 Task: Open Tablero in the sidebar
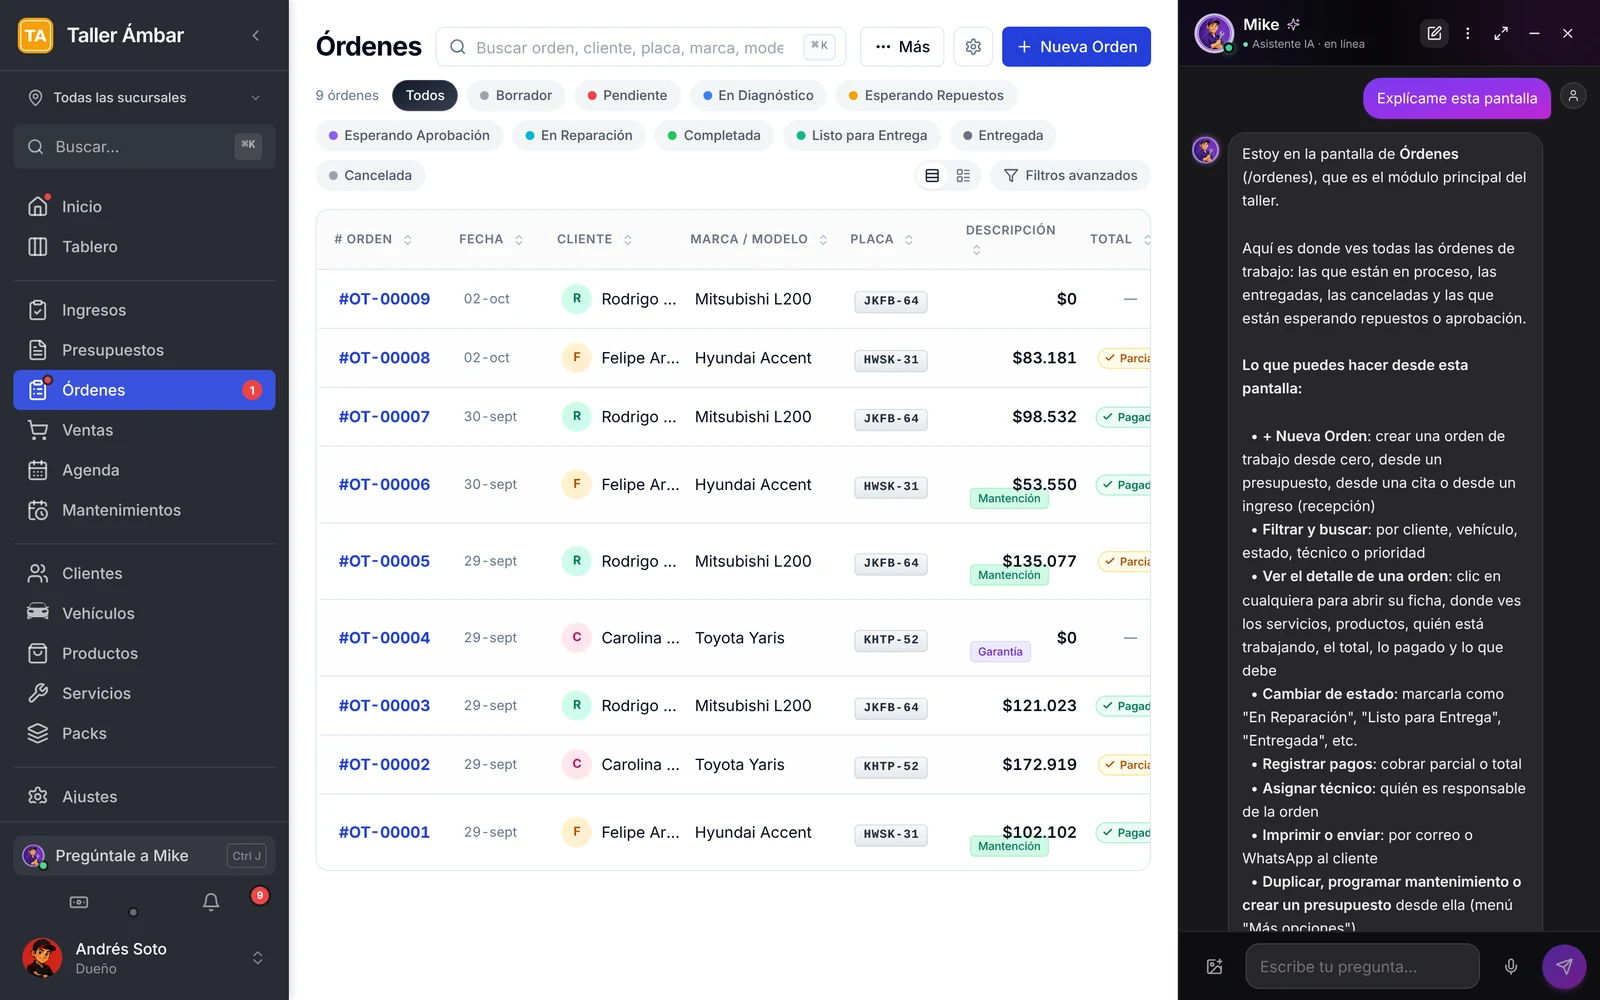pos(144,247)
